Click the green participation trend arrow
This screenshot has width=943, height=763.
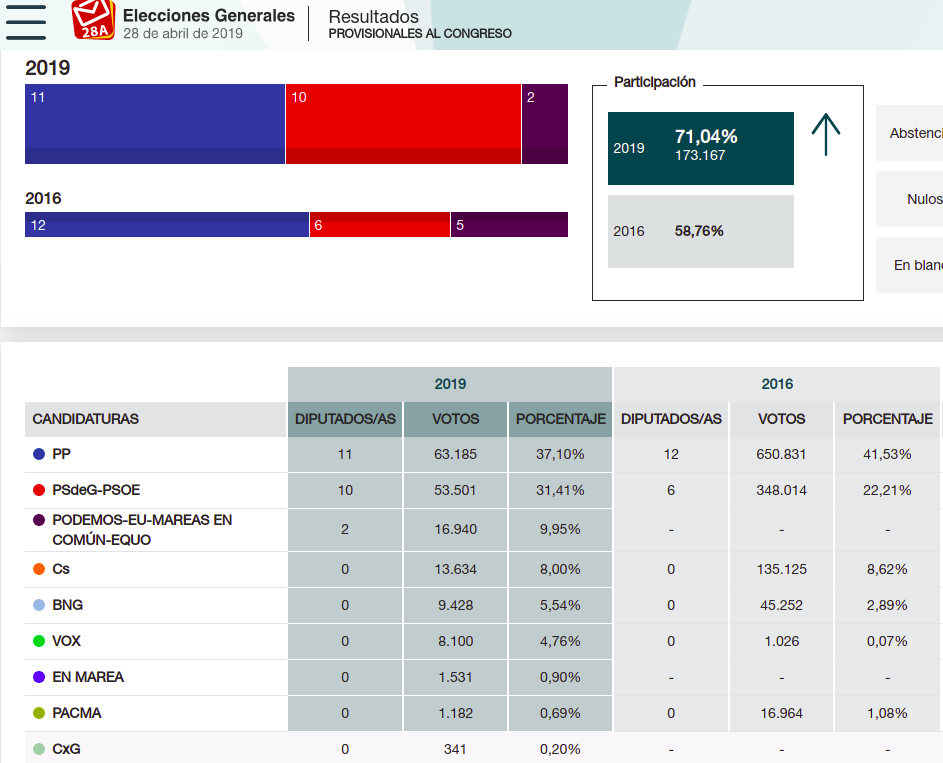[x=826, y=135]
